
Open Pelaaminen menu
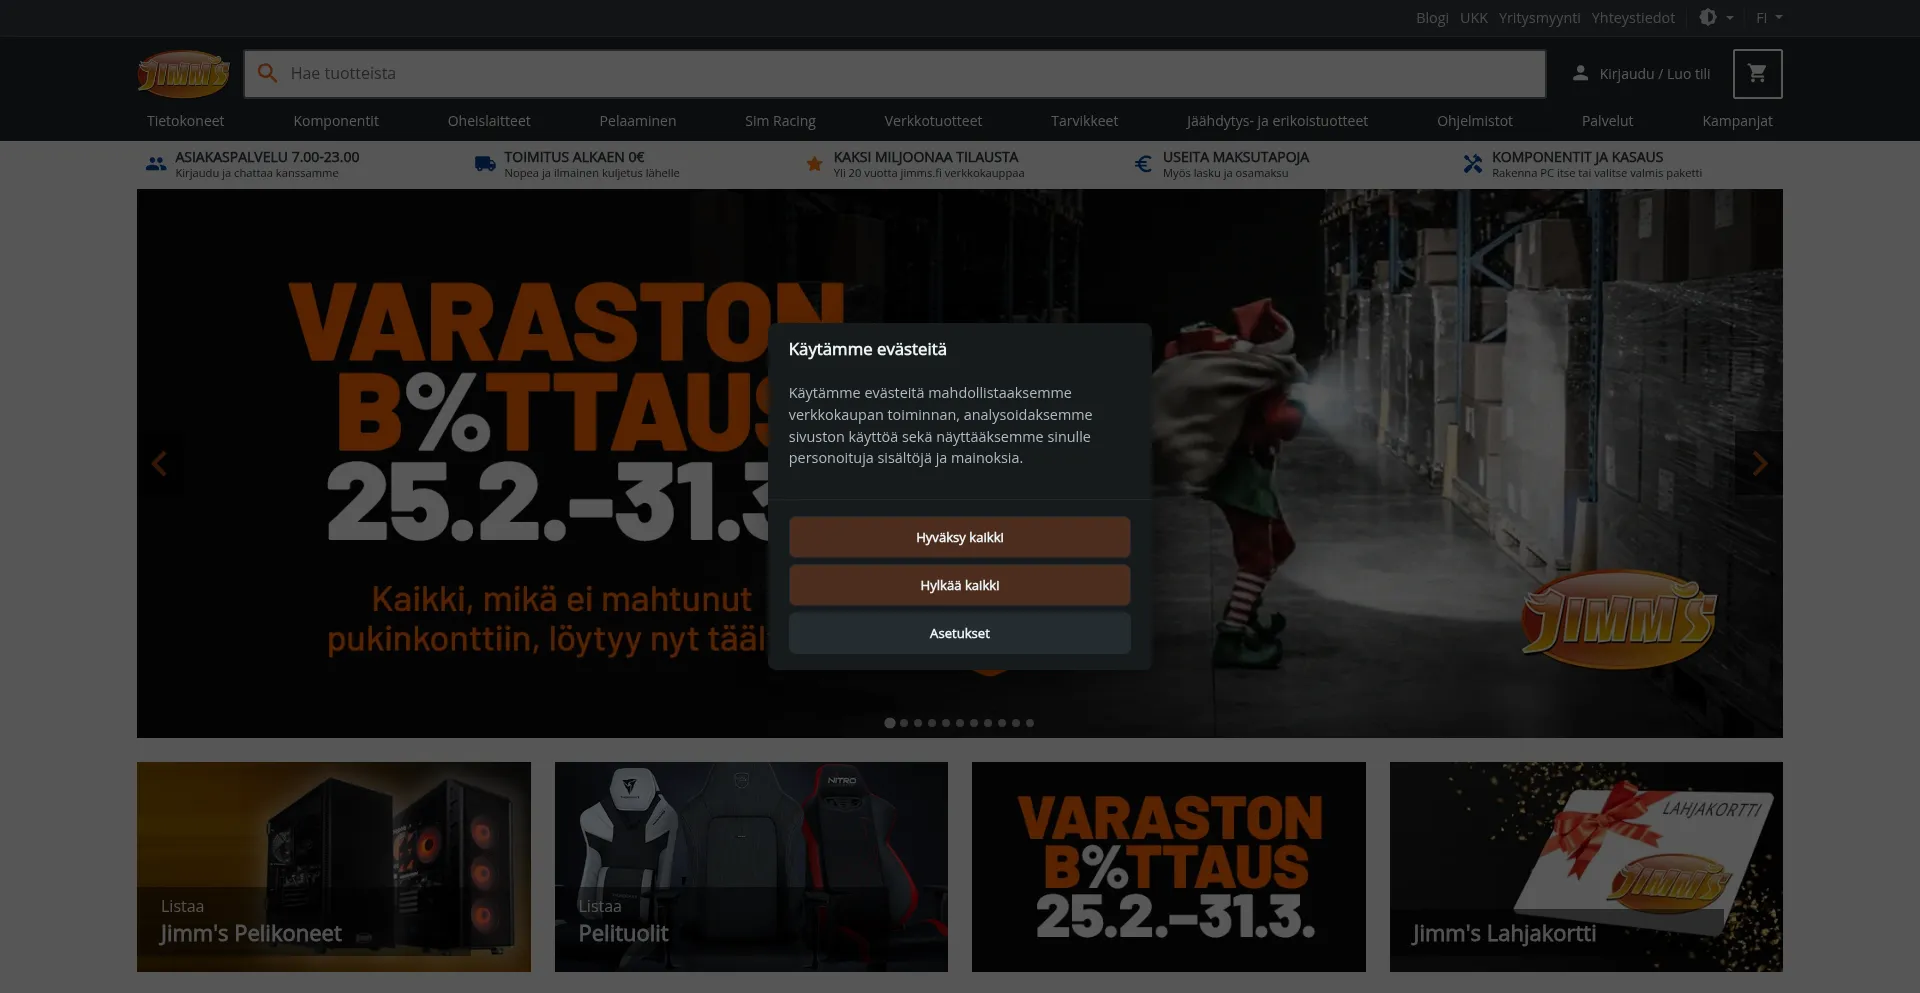638,121
